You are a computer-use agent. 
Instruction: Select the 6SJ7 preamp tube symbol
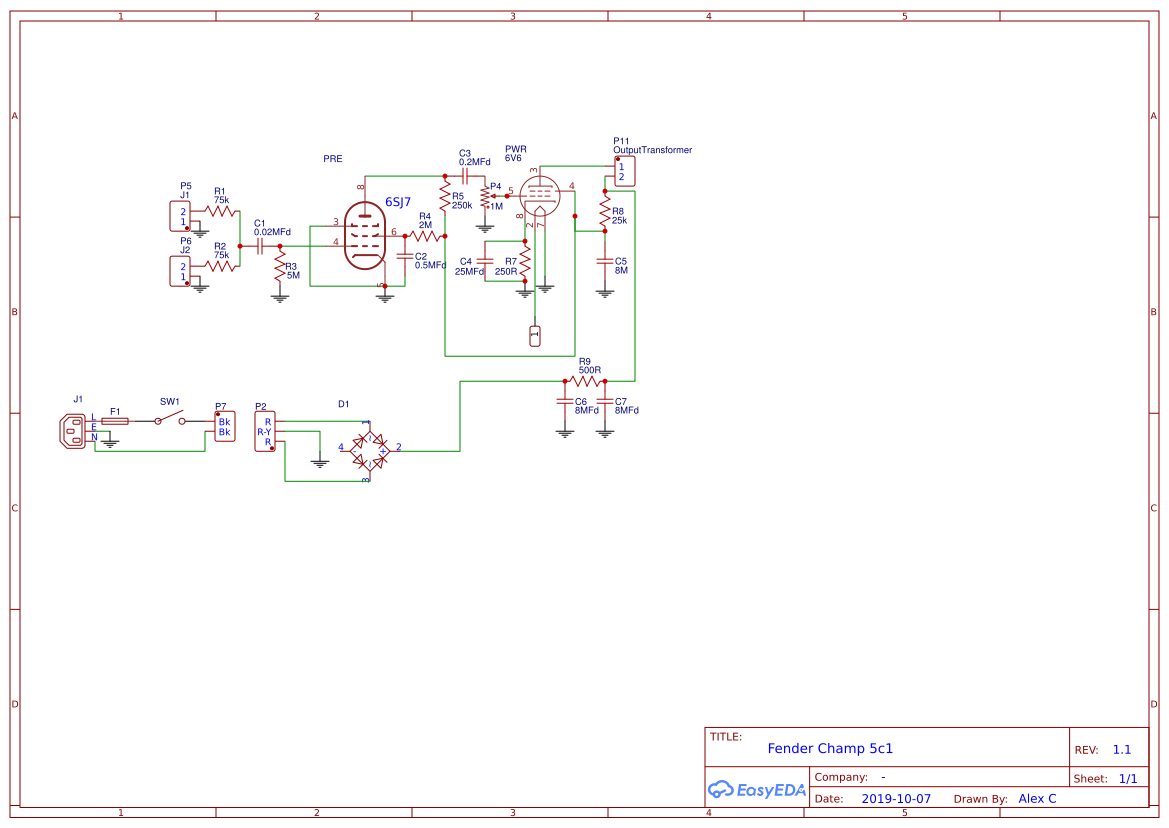click(x=365, y=236)
